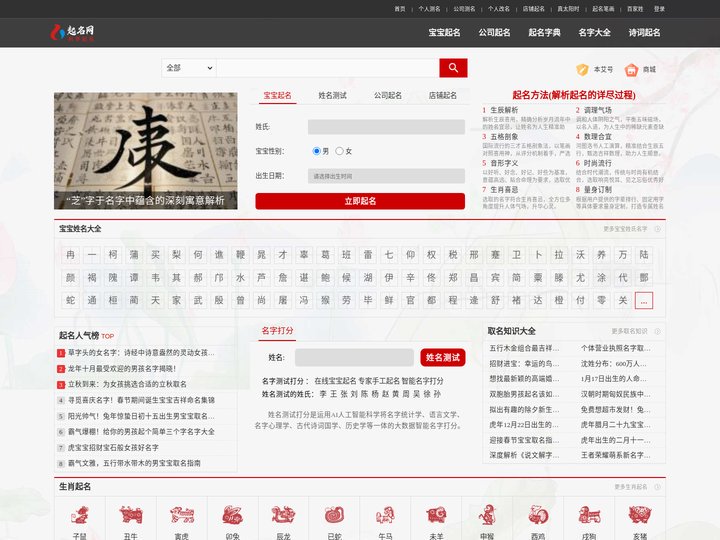This screenshot has width=720, height=540.
Task: Click more arrow beside 更多宝宝姓氏名字
Action: [658, 229]
